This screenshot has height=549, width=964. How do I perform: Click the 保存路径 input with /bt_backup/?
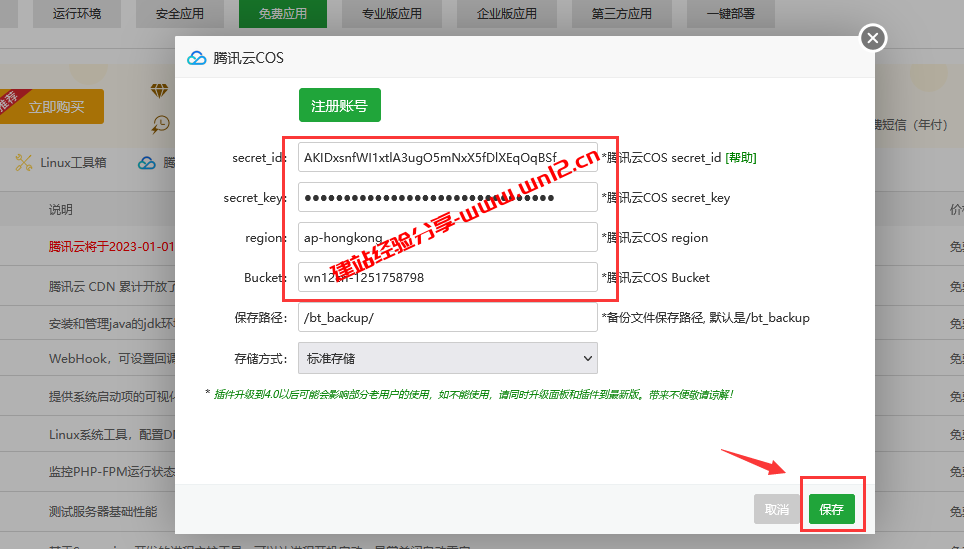click(x=448, y=317)
